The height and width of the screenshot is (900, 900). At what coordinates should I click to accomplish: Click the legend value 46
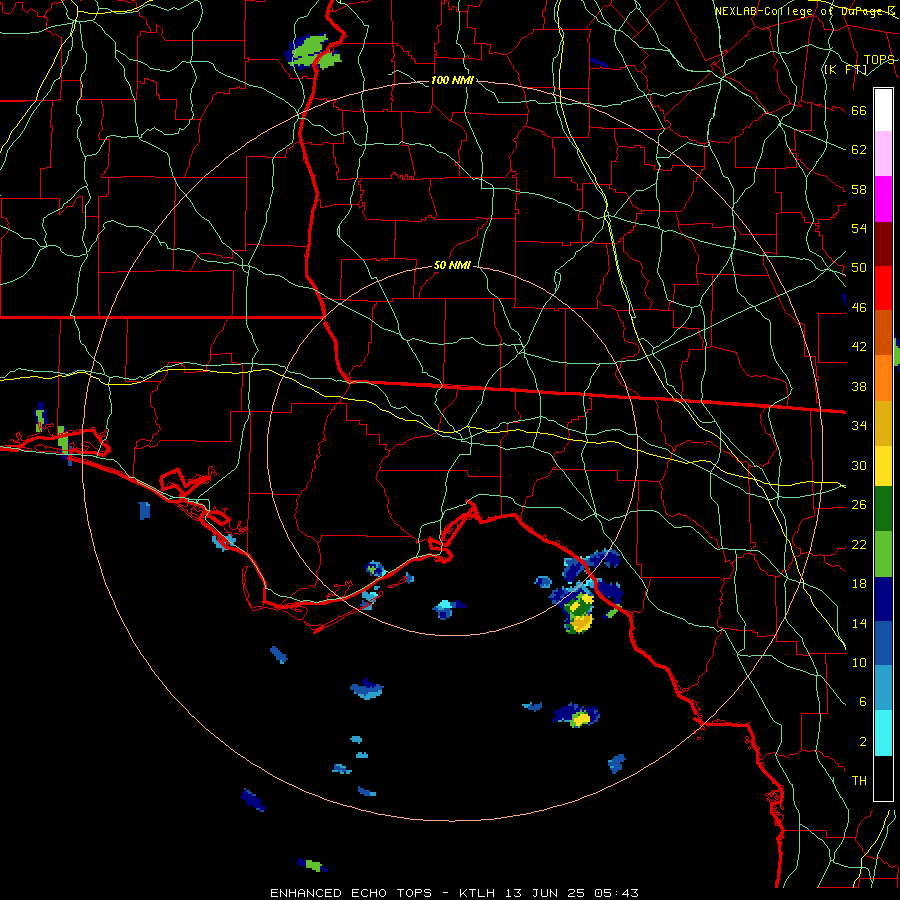coord(859,307)
